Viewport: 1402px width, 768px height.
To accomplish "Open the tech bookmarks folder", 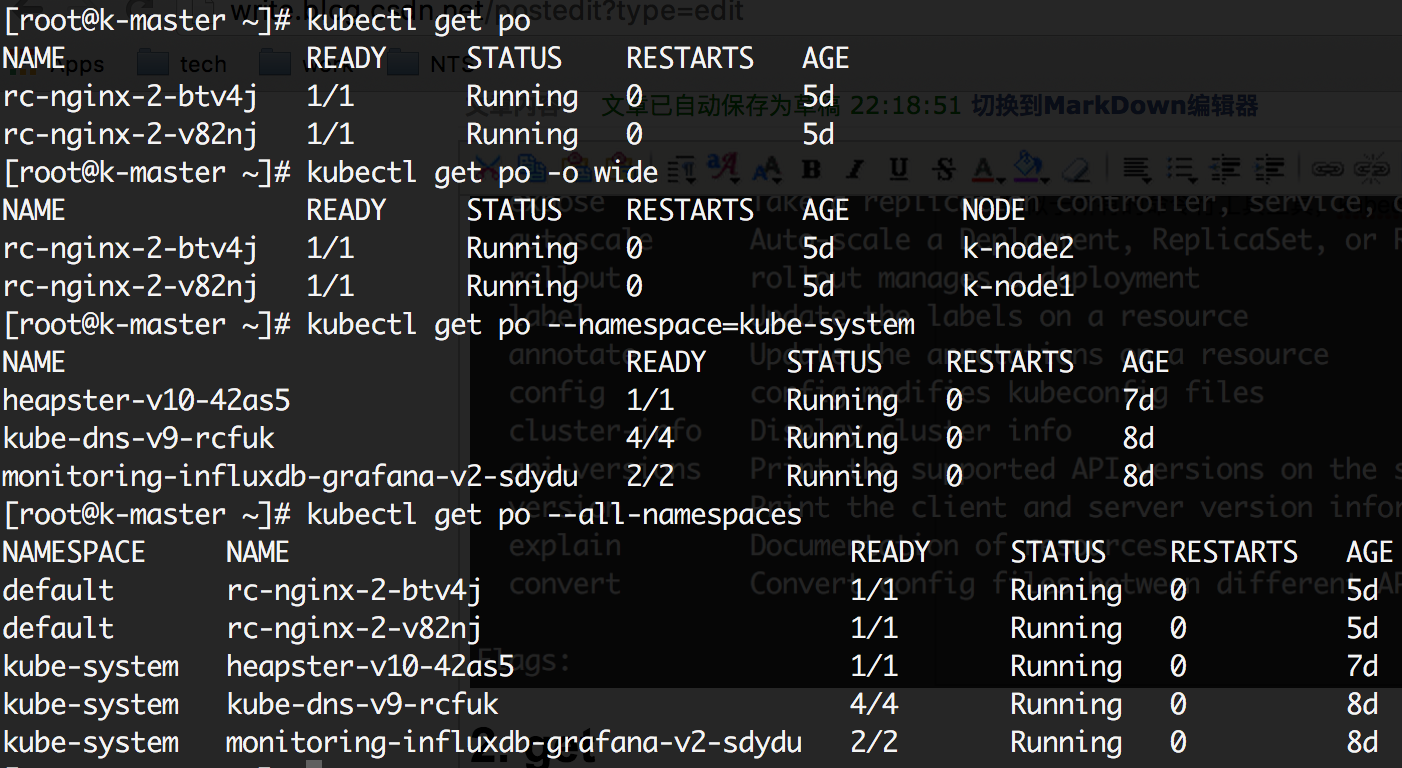I will pyautogui.click(x=182, y=64).
